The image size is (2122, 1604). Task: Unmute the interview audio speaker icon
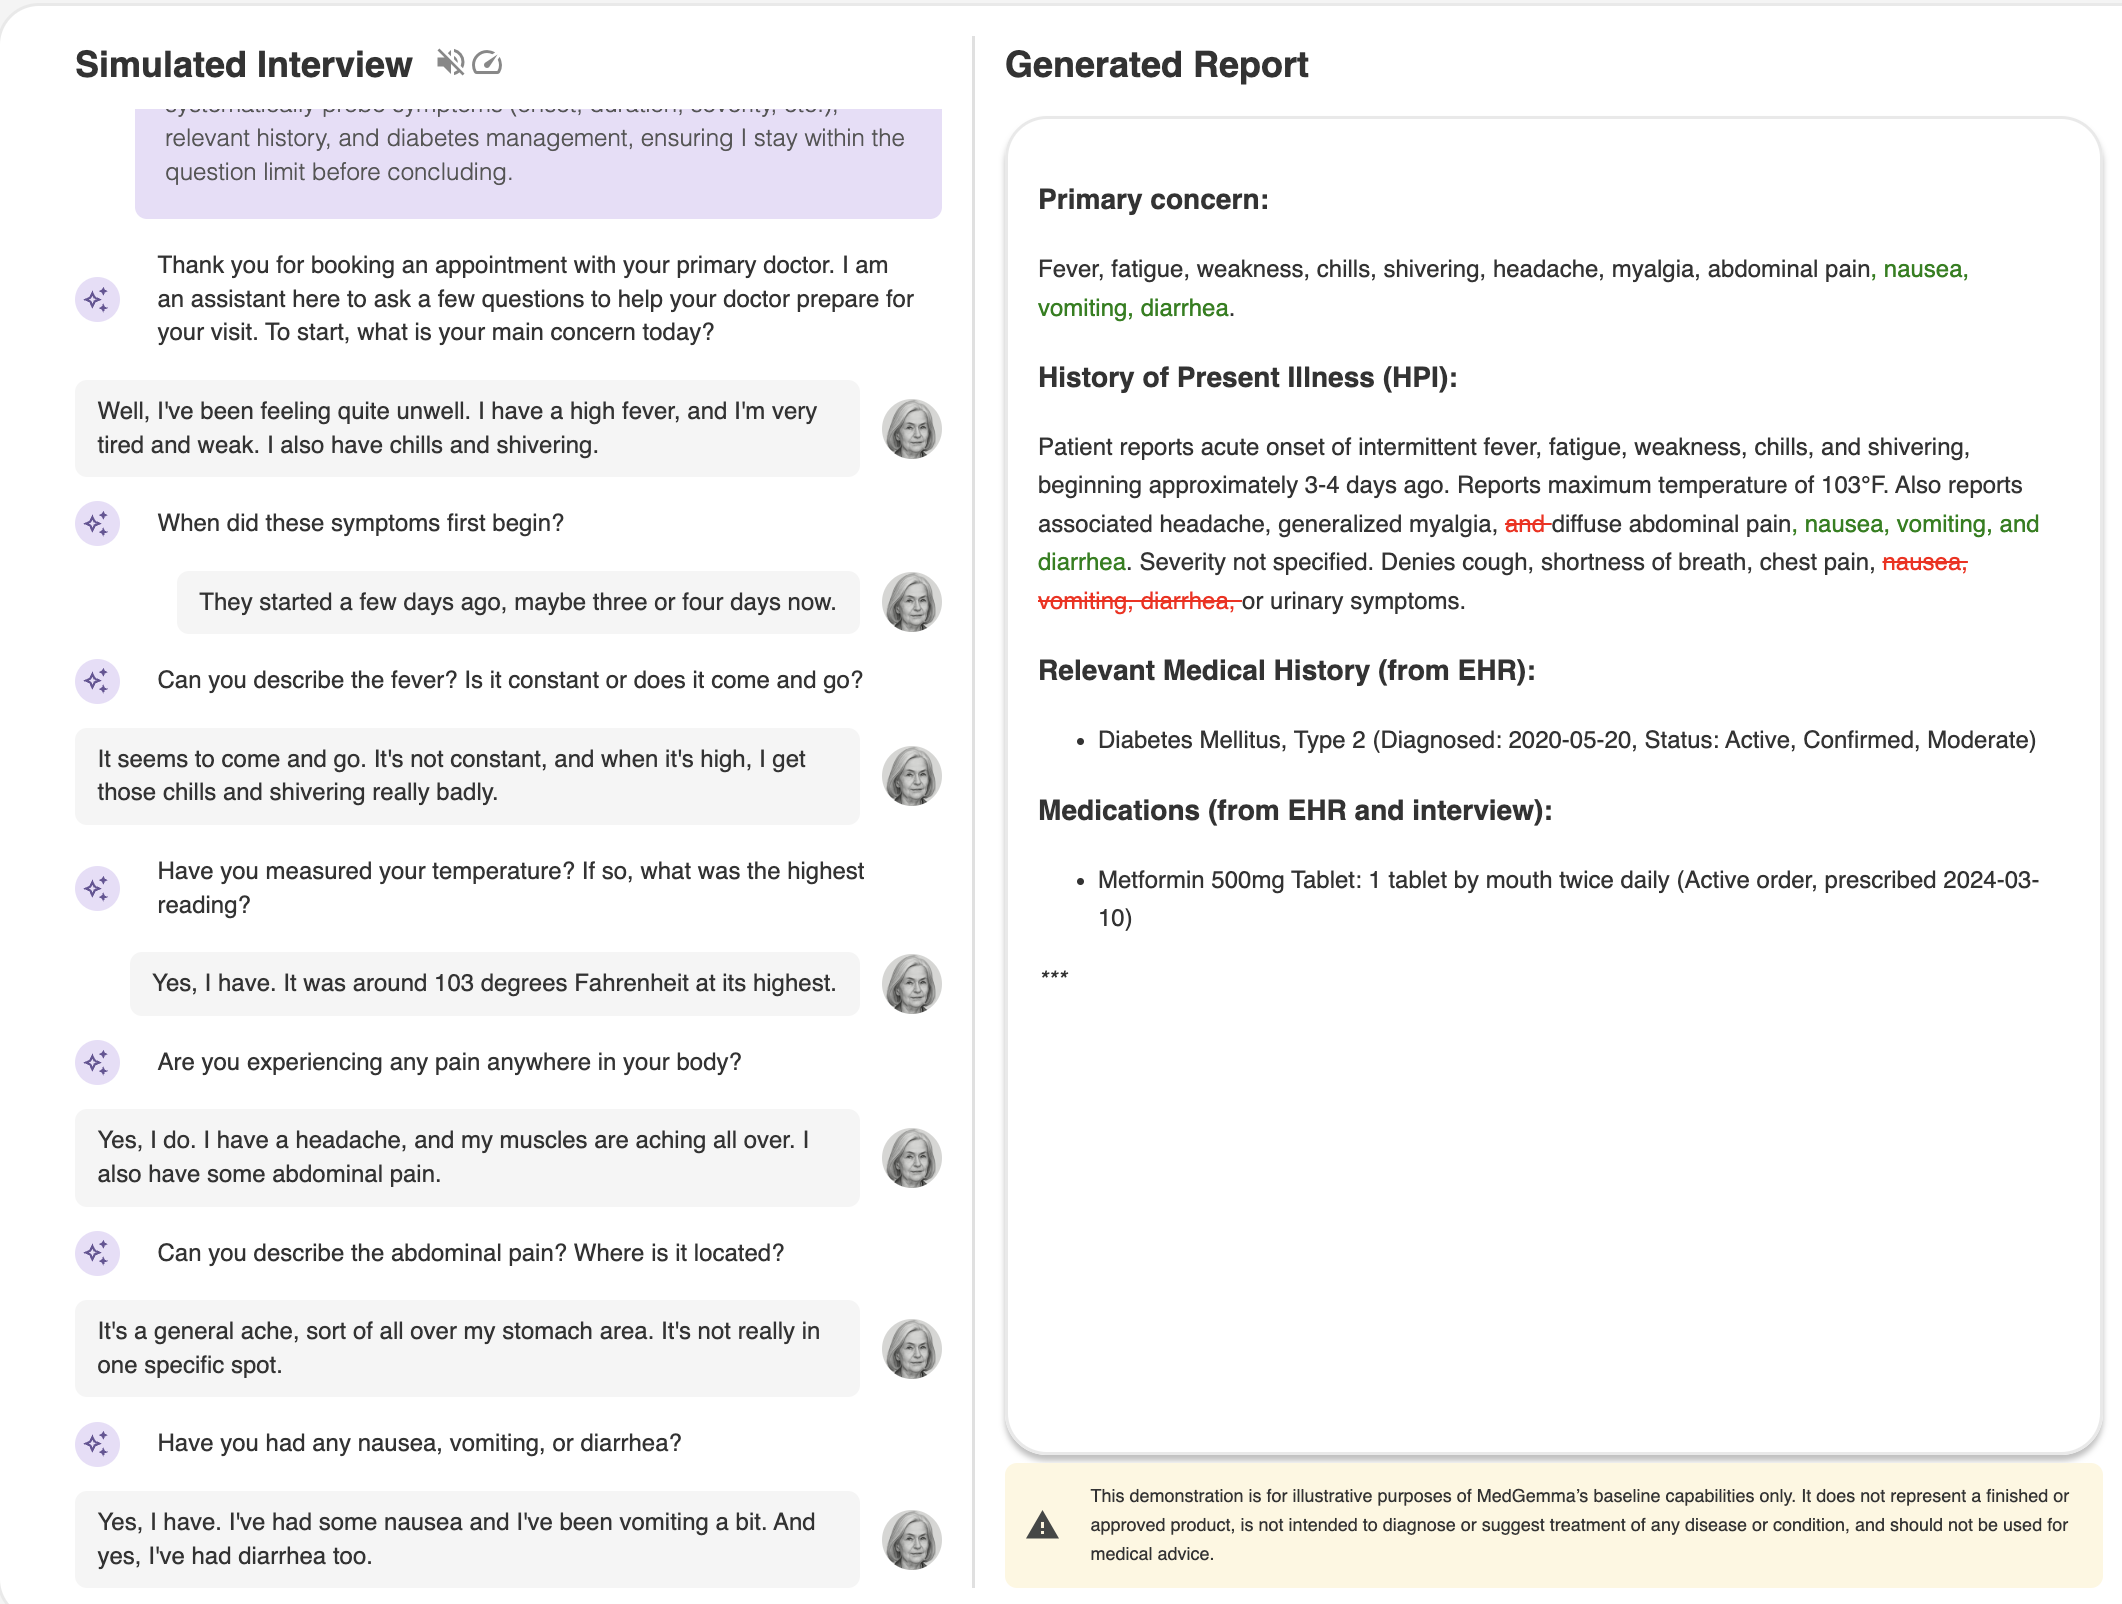450,63
